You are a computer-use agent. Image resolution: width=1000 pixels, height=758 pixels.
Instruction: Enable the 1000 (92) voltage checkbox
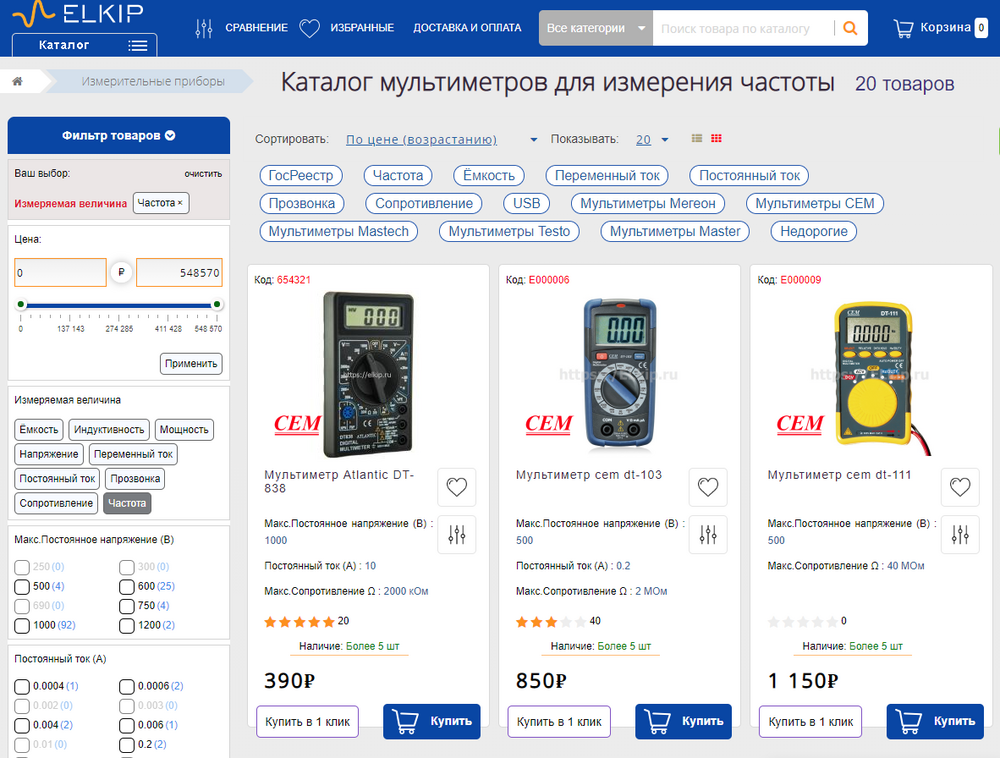coord(23,626)
